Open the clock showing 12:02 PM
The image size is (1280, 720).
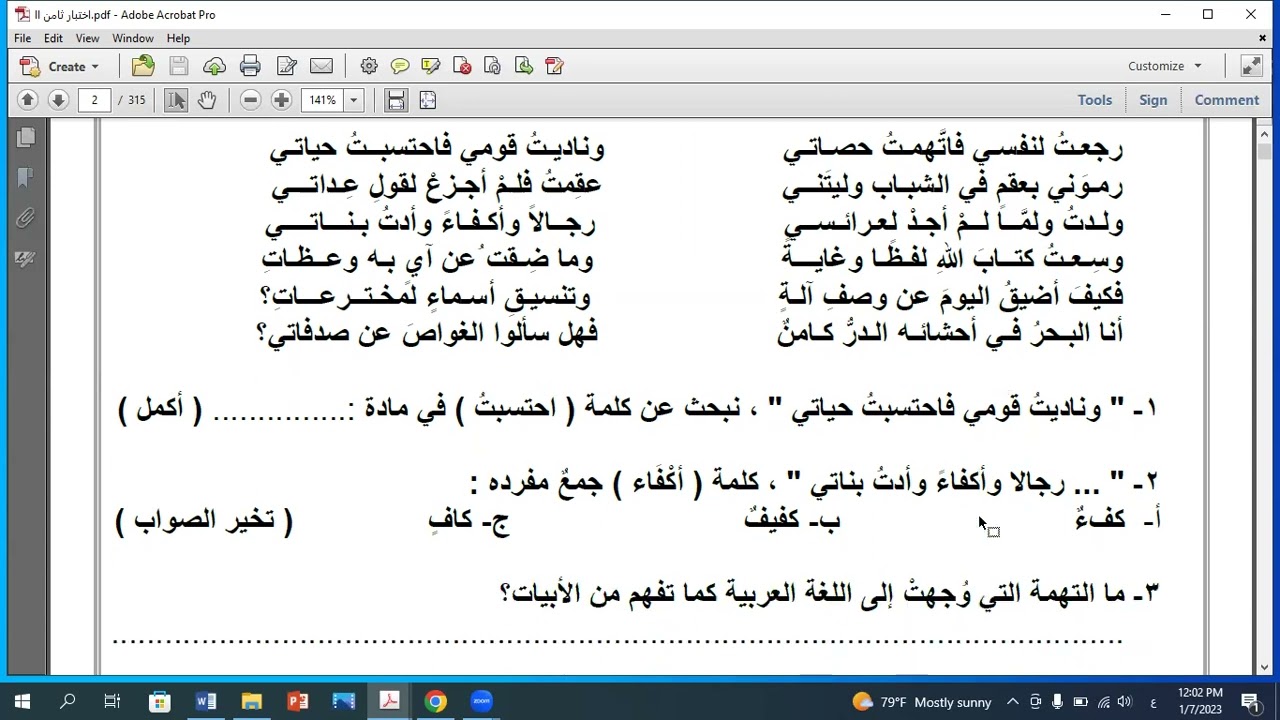[1200, 702]
